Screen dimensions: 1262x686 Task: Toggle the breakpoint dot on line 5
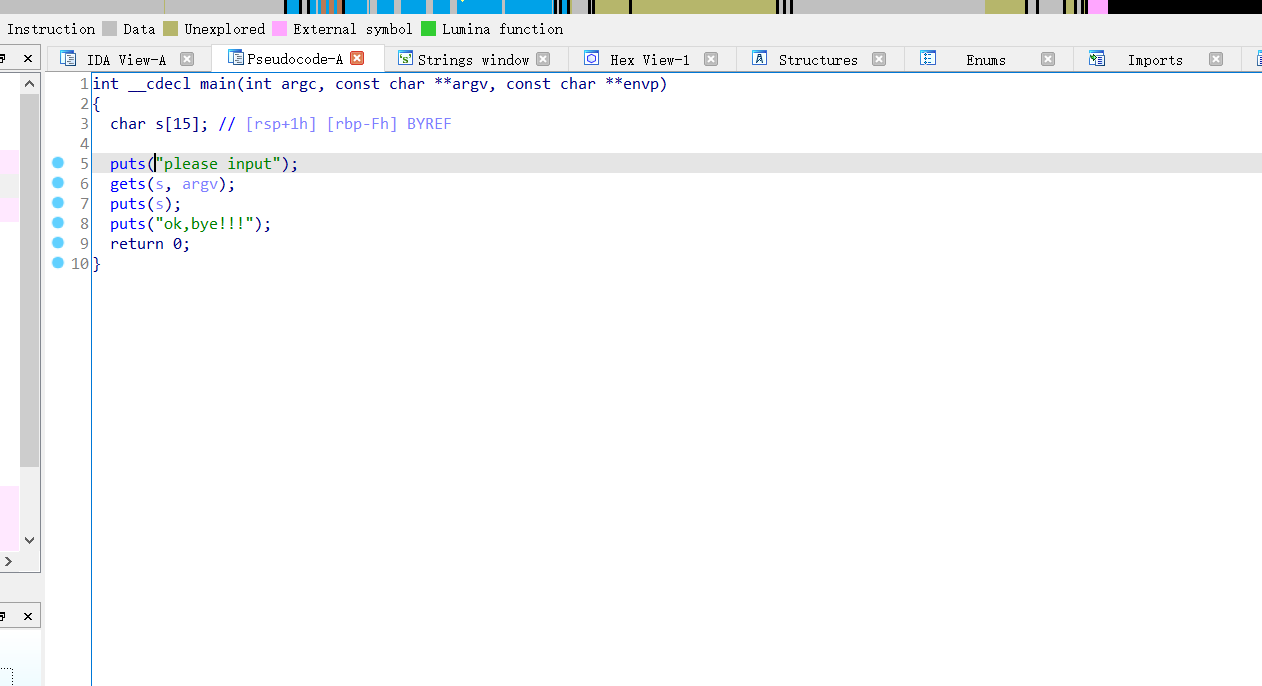click(58, 162)
